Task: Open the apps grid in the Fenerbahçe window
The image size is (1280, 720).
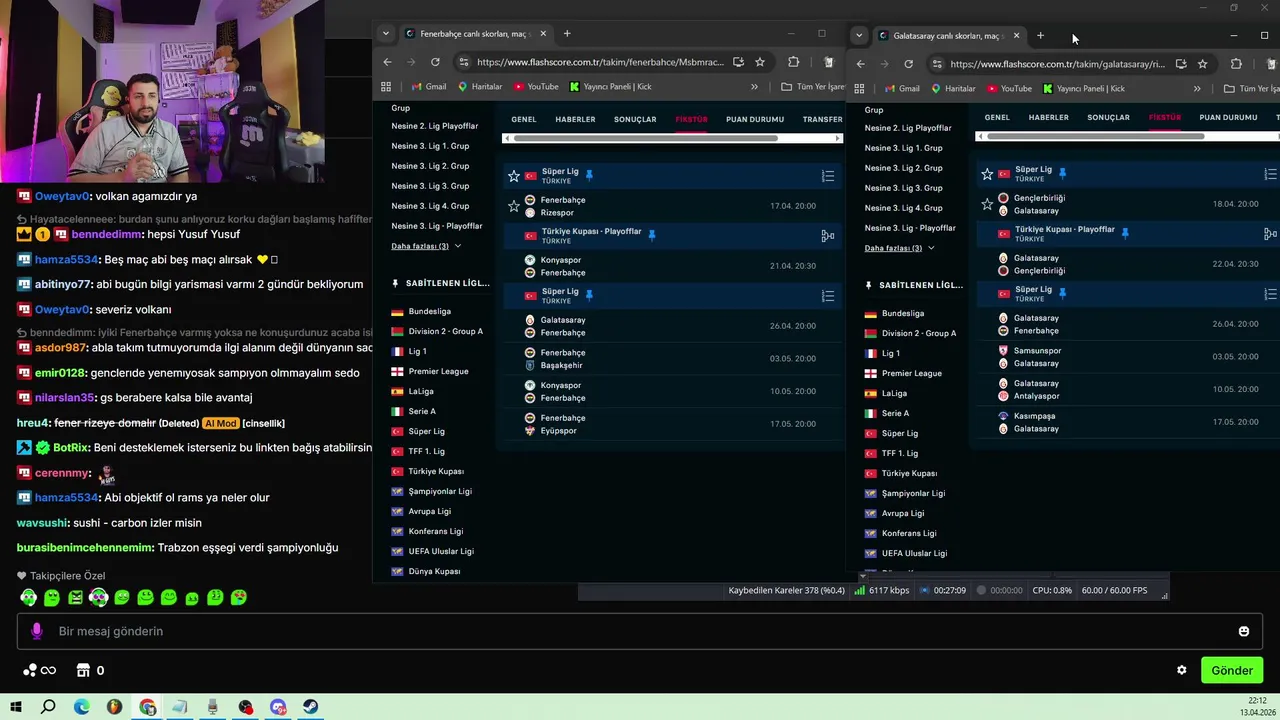Action: 386,87
